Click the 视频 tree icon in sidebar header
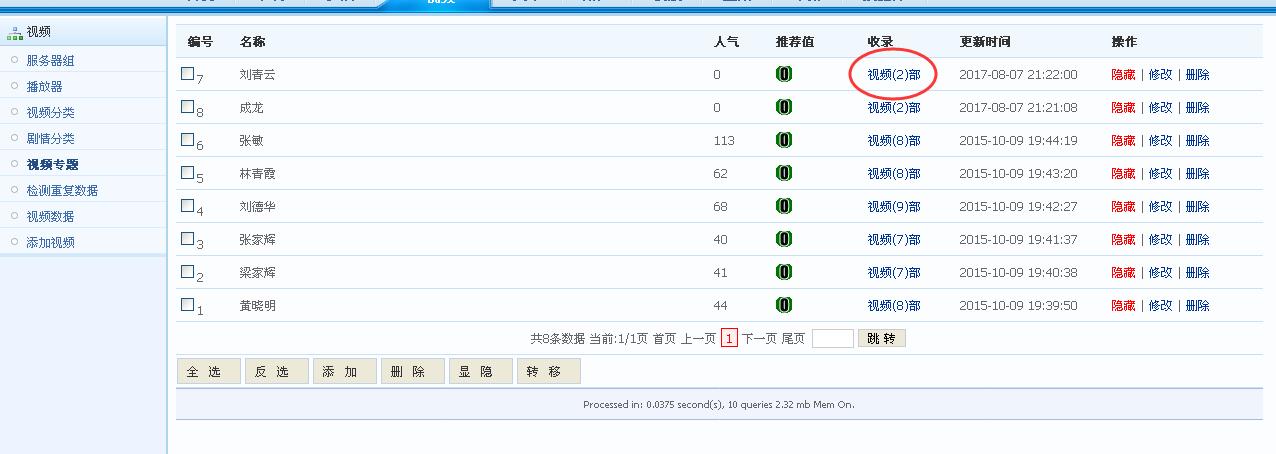Viewport: 1276px width, 454px height. coord(14,33)
